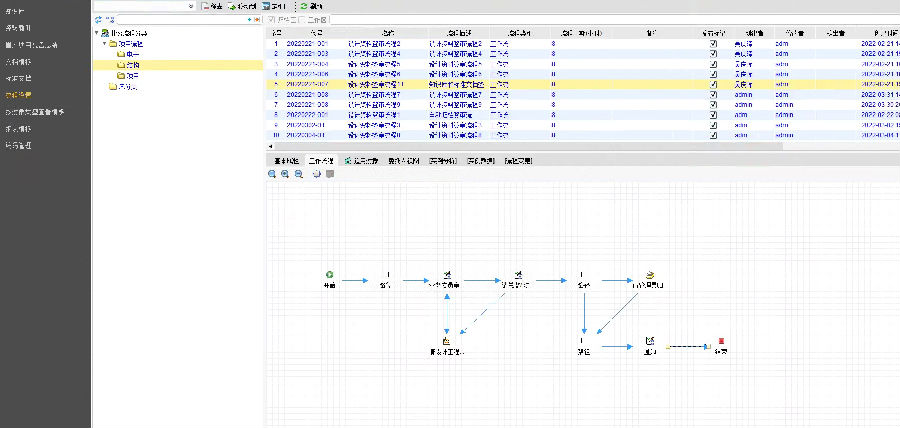The width and height of the screenshot is (900, 428).
Task: Click the blue refresh icon above folder tree
Action: coord(98,19)
